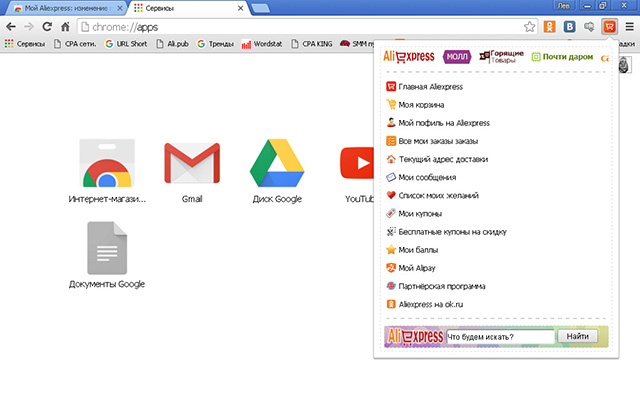Open the purple Молл badge
Image resolution: width=640 pixels, height=400 pixels.
click(x=457, y=57)
